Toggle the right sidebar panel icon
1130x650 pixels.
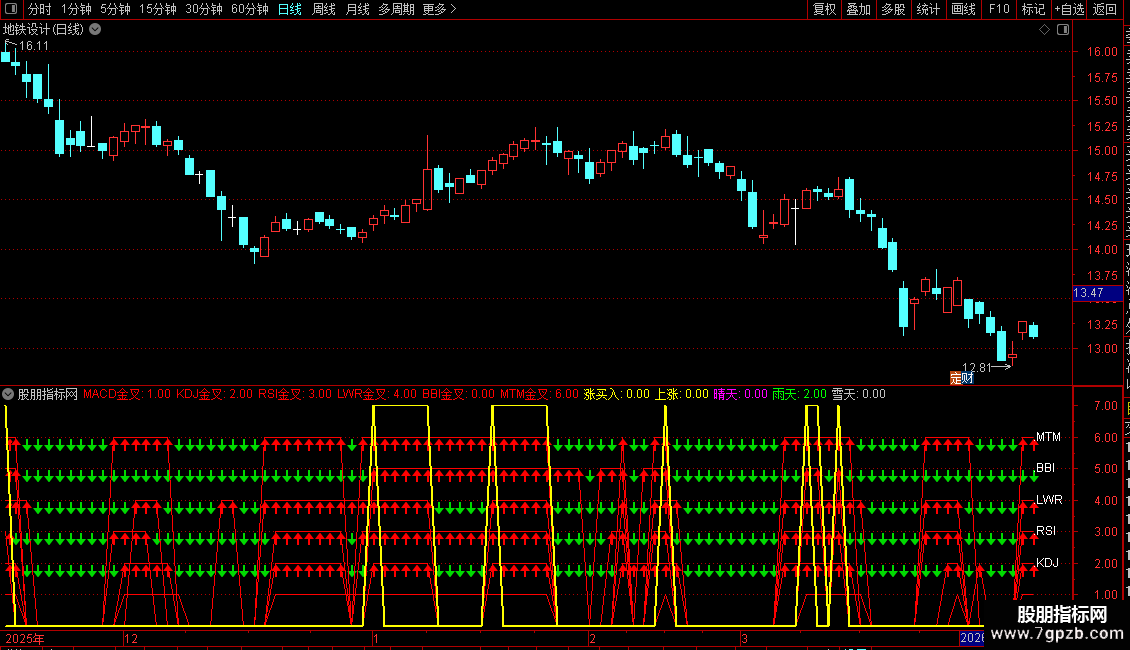click(x=1063, y=30)
